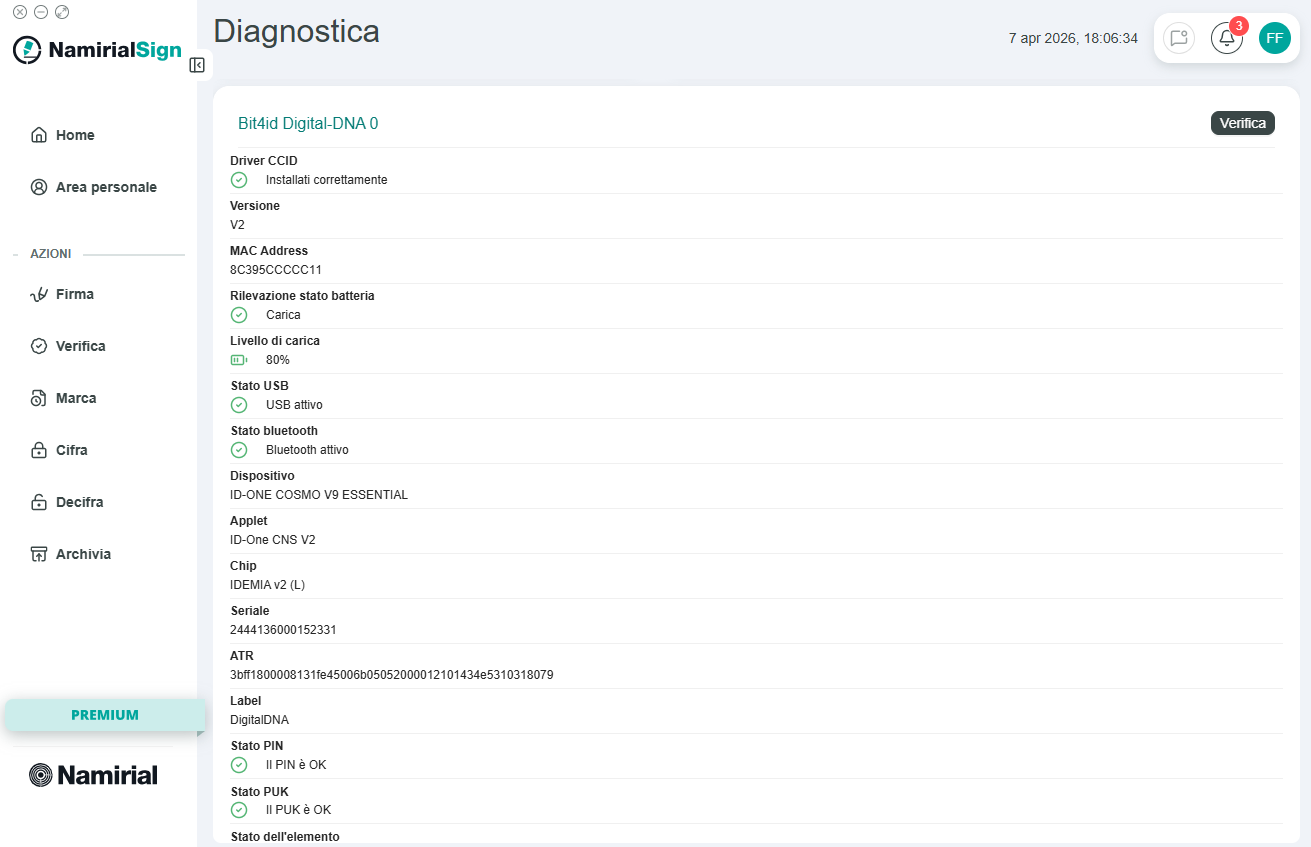Click the Stato PIN check icon
This screenshot has height=847, width=1311.
click(x=239, y=765)
